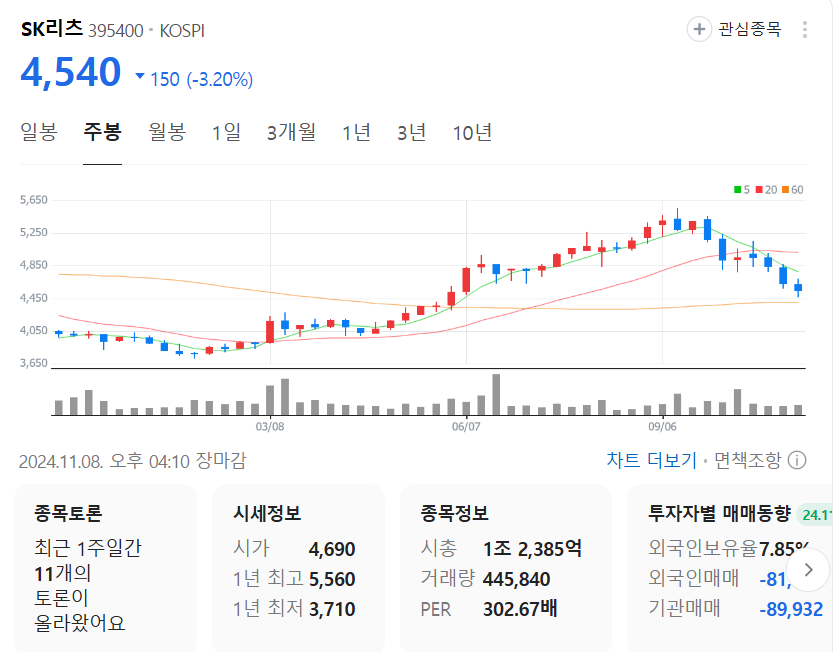The image size is (837, 652).
Task: Click the KOSPI market label
Action: 182,31
